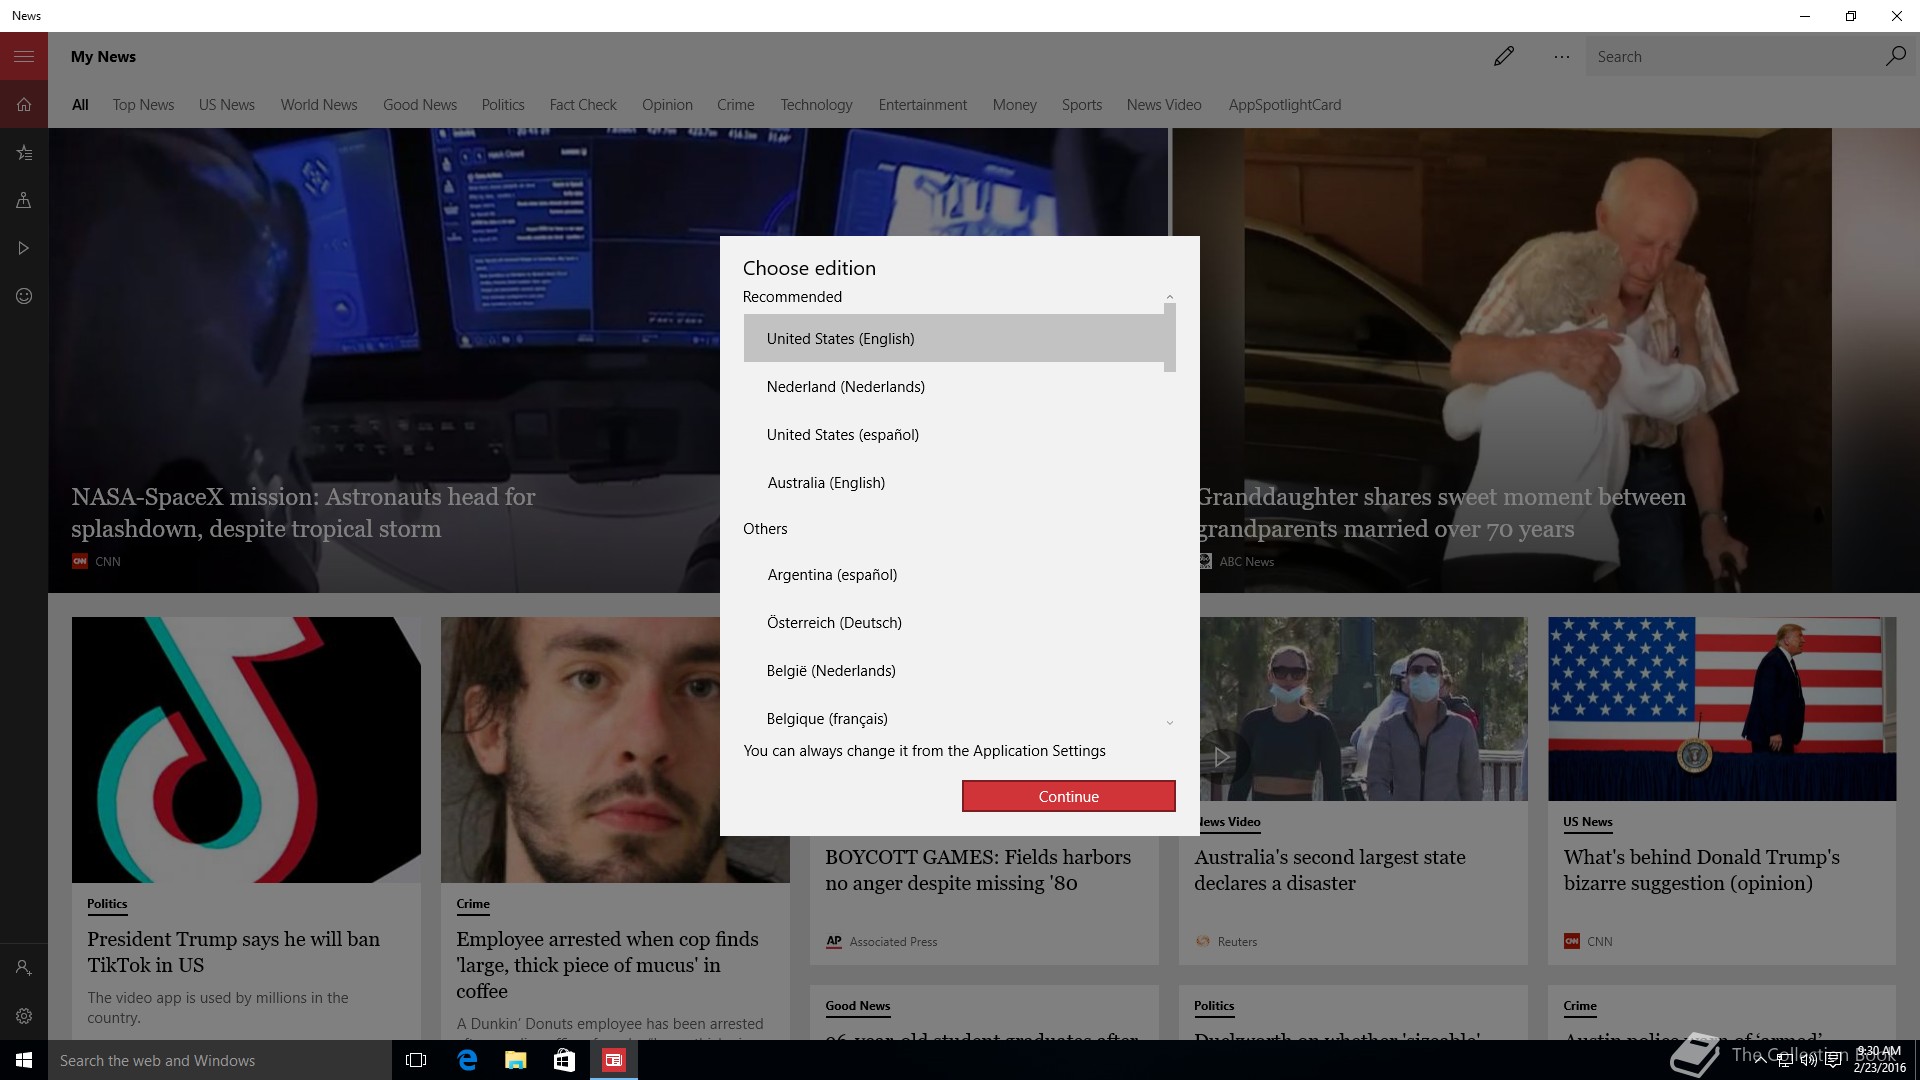Open President Trump TikTok ban headline
The width and height of the screenshot is (1920, 1080).
point(233,952)
